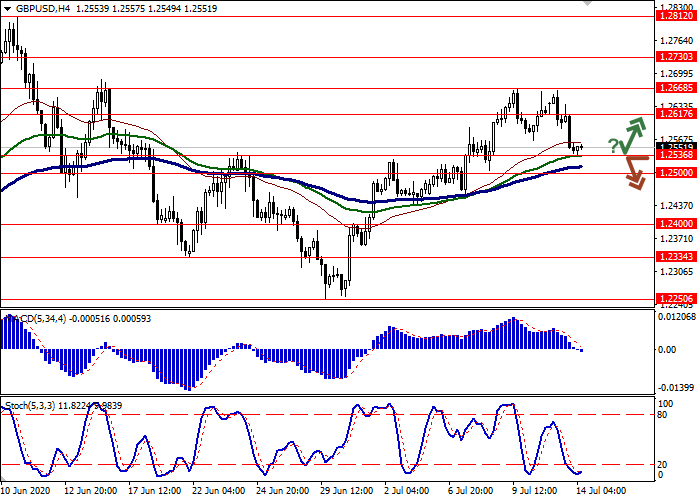This screenshot has height=500, width=700.
Task: Select the 1.28120 red price level label
Action: 676,16
